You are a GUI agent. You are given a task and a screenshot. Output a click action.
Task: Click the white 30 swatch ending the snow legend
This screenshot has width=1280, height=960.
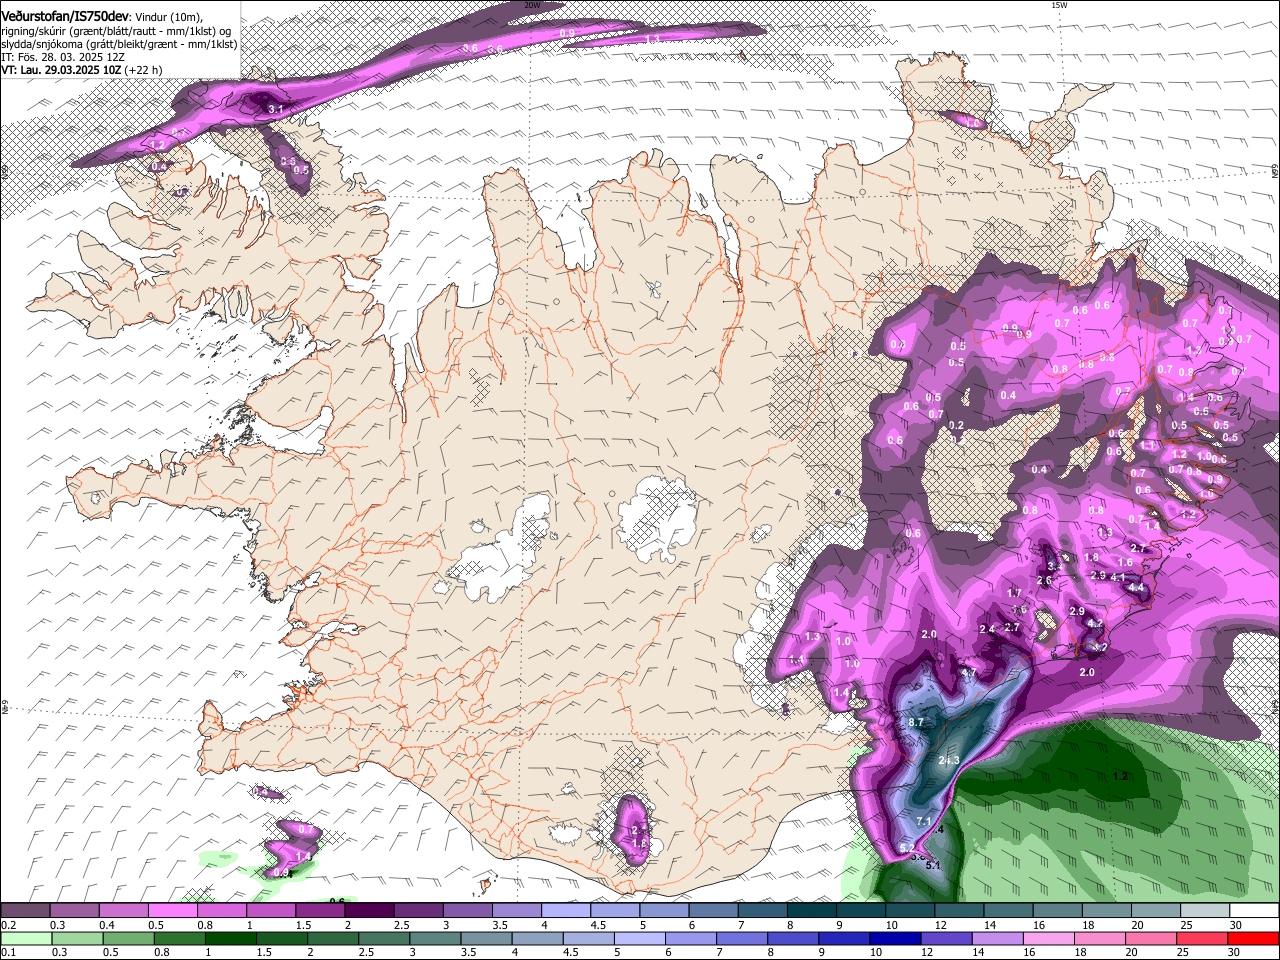point(1254,911)
